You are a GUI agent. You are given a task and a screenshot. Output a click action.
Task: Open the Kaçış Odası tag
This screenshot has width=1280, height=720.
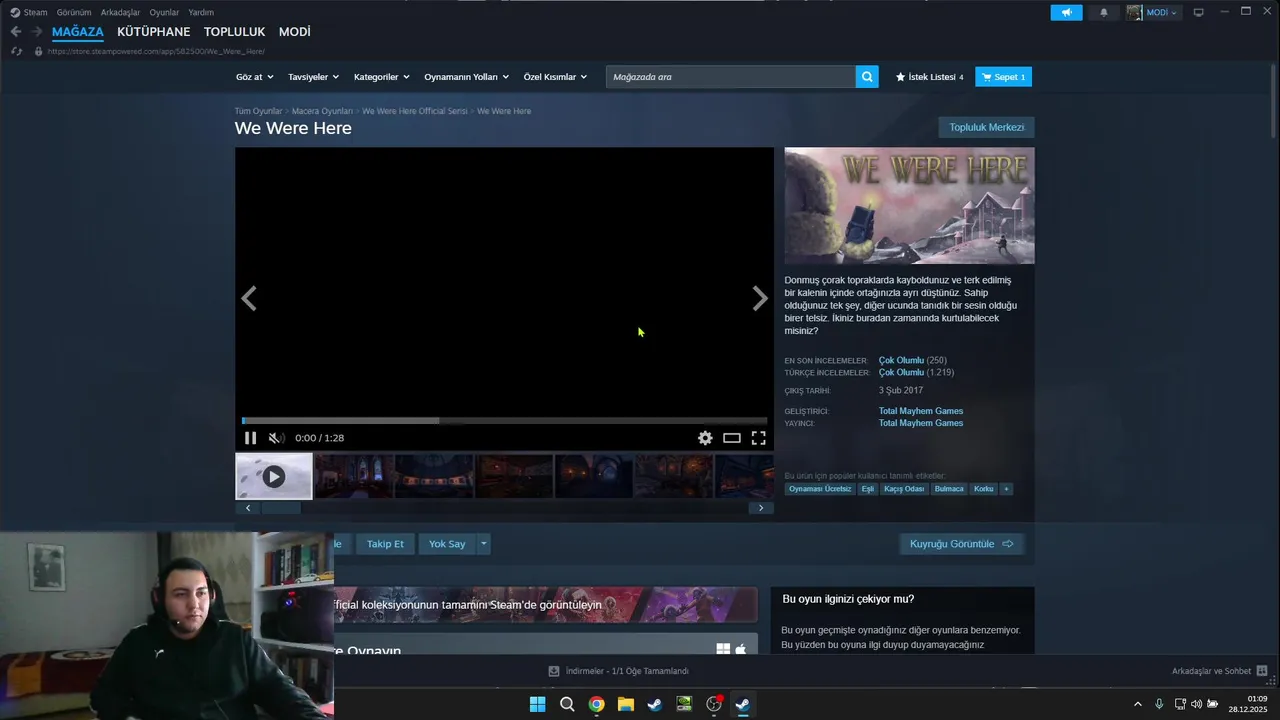click(x=904, y=489)
